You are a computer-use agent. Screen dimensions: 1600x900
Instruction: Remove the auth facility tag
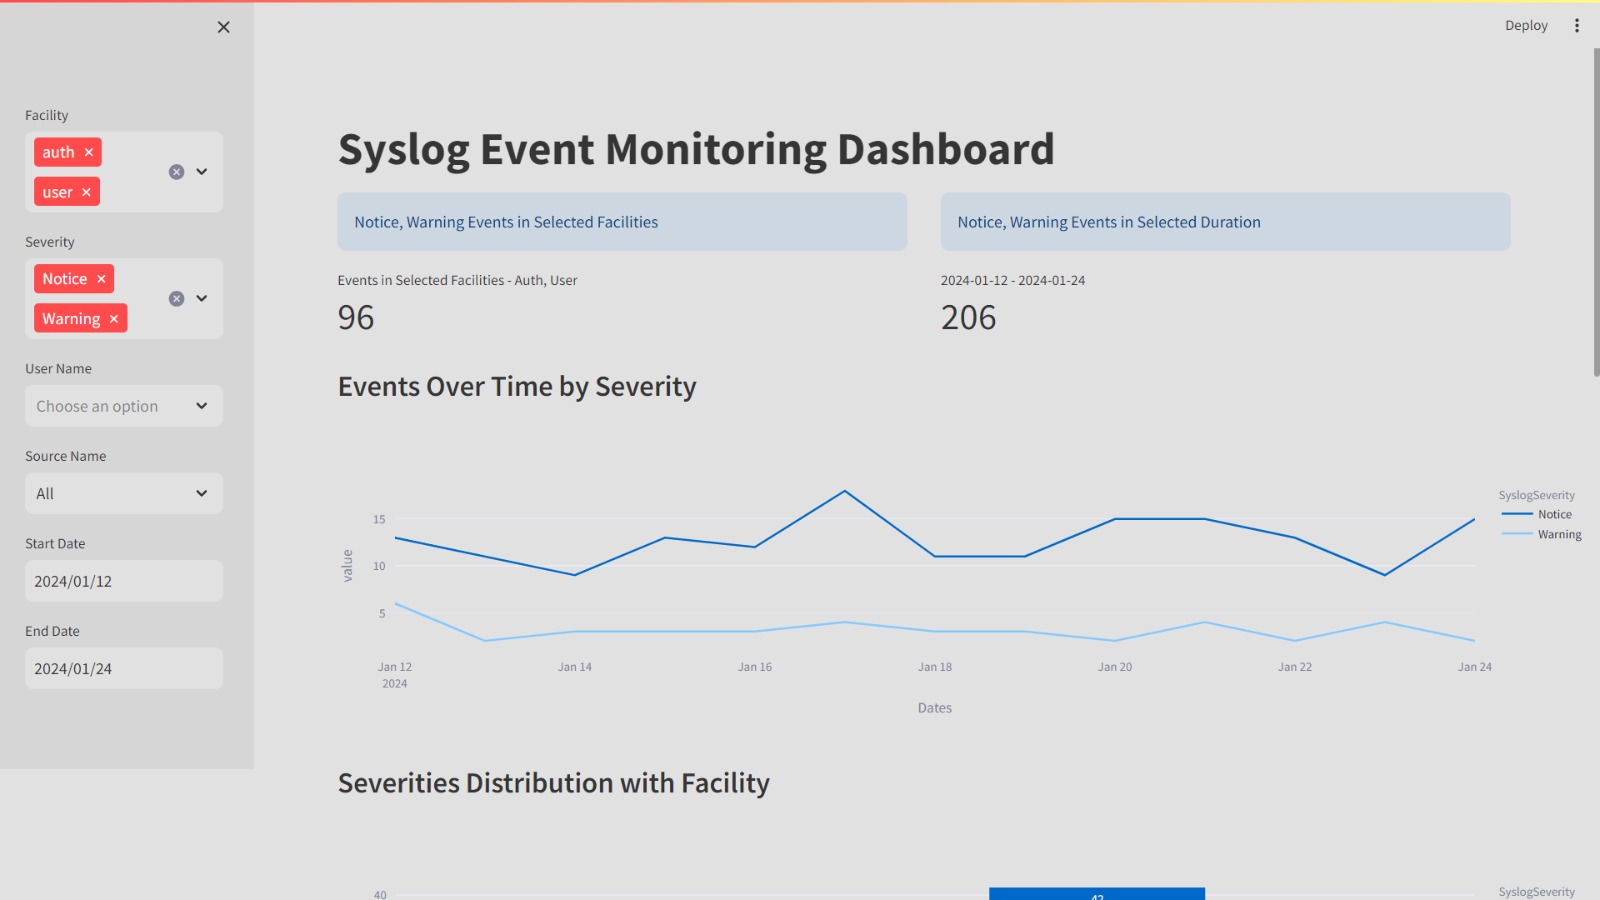[x=89, y=152]
